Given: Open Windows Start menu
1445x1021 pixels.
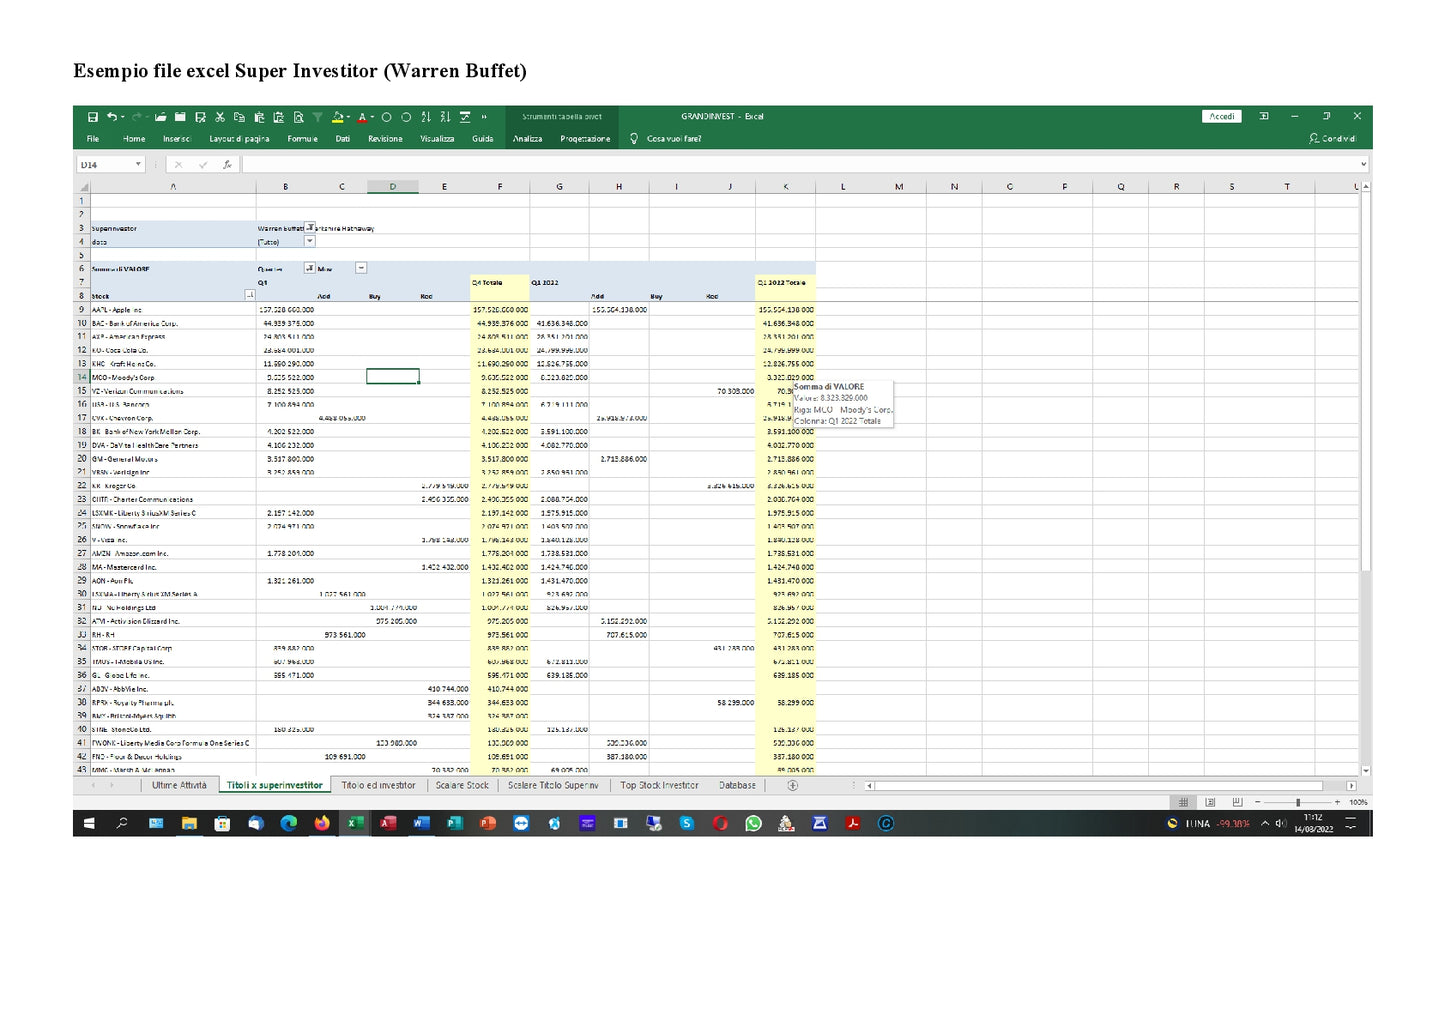Looking at the screenshot, I should (x=89, y=823).
